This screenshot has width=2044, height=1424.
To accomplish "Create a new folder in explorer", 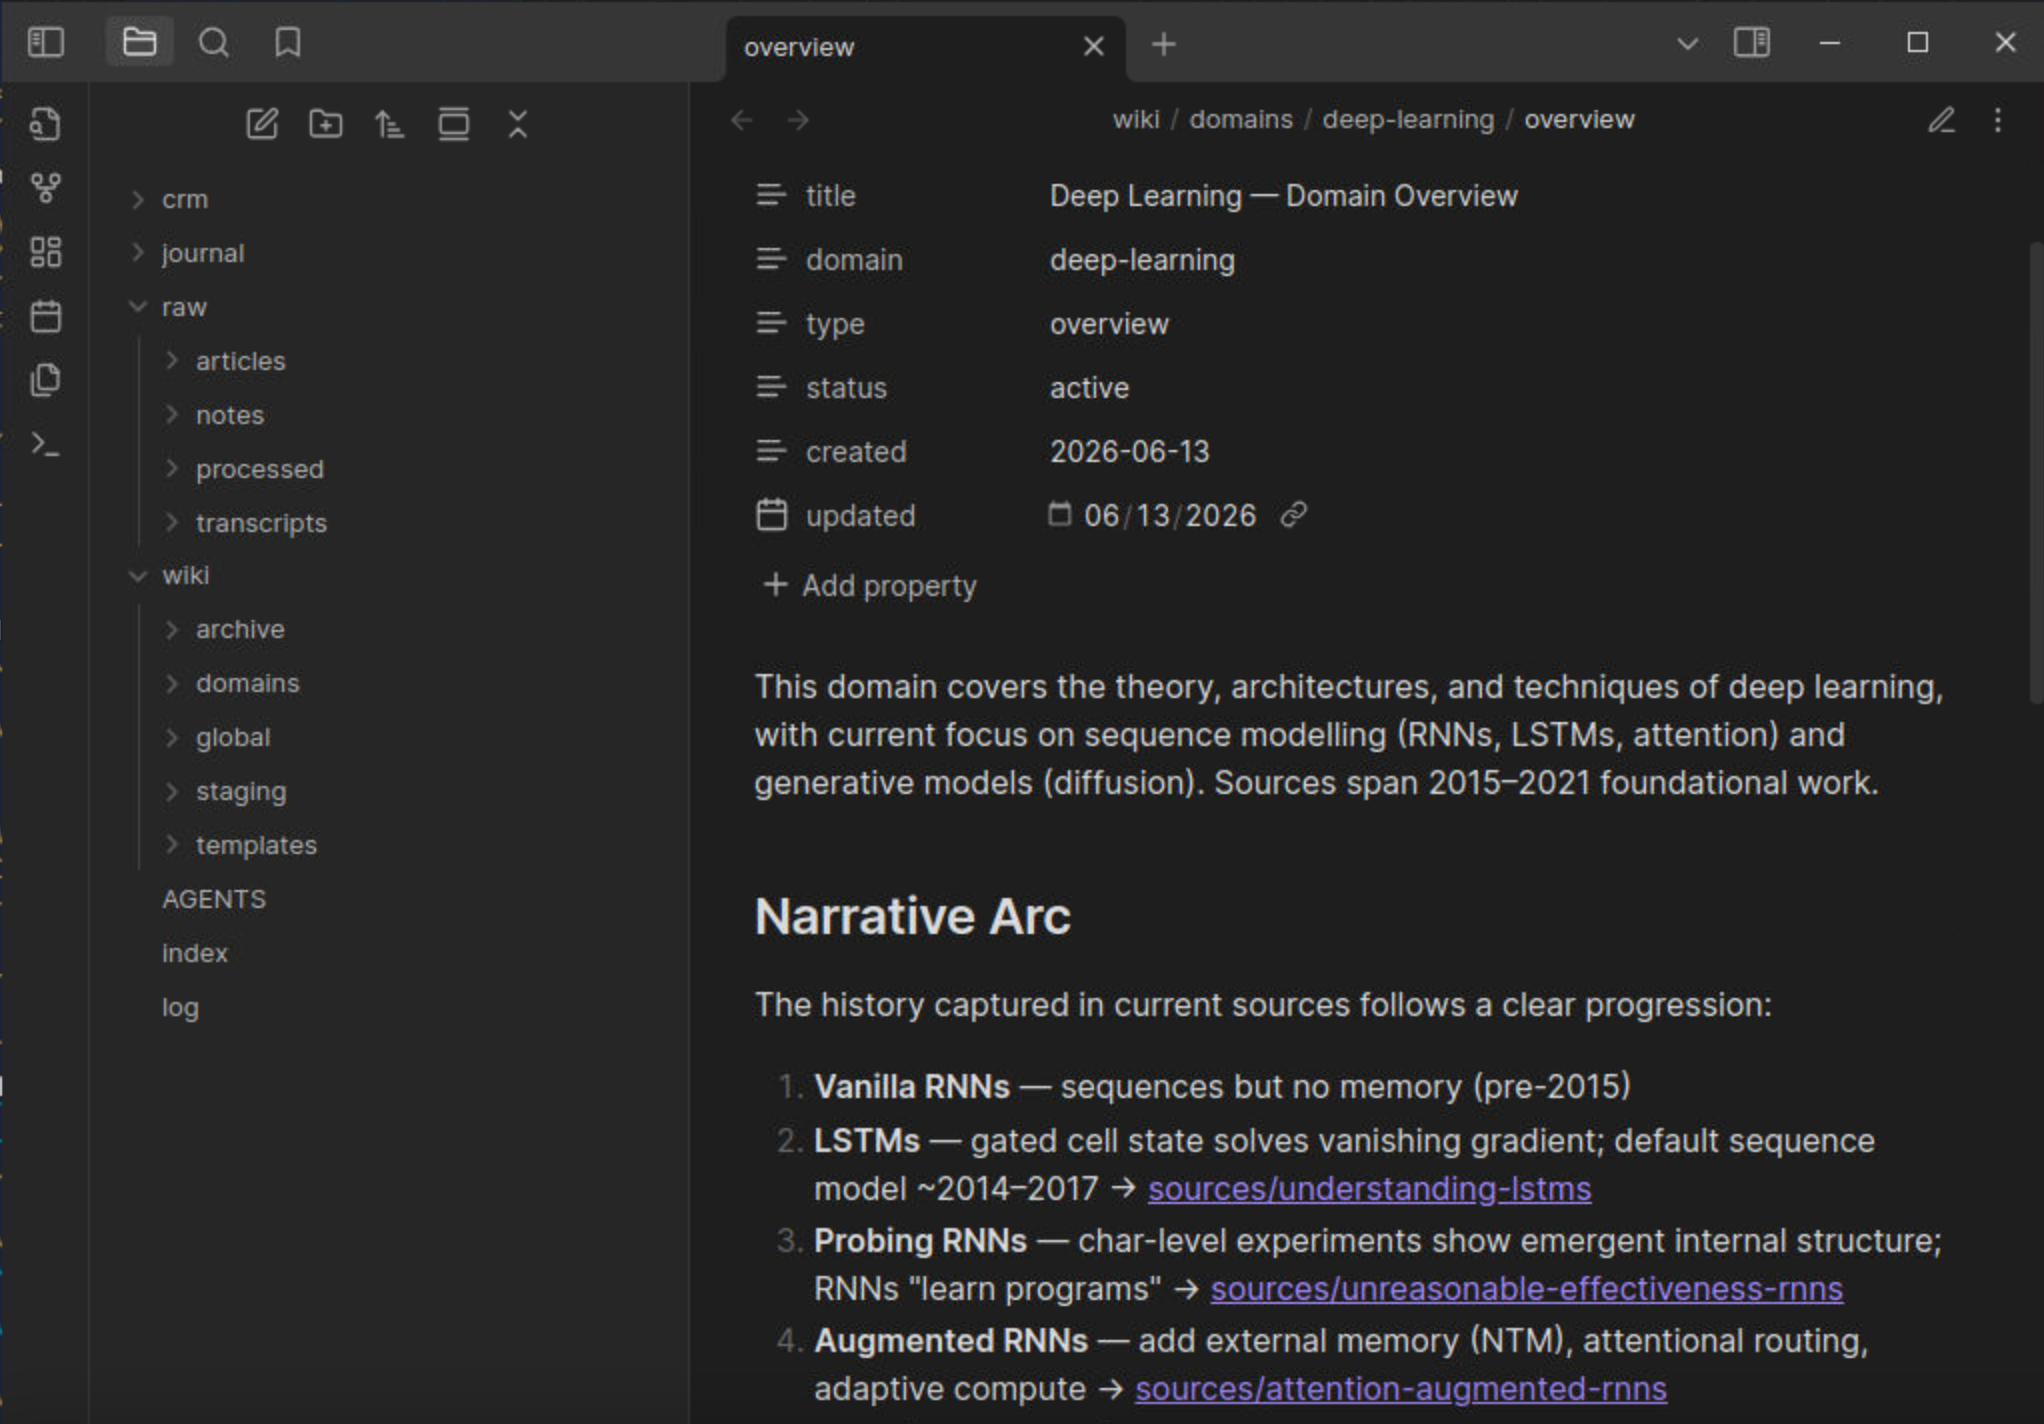I will 326,124.
